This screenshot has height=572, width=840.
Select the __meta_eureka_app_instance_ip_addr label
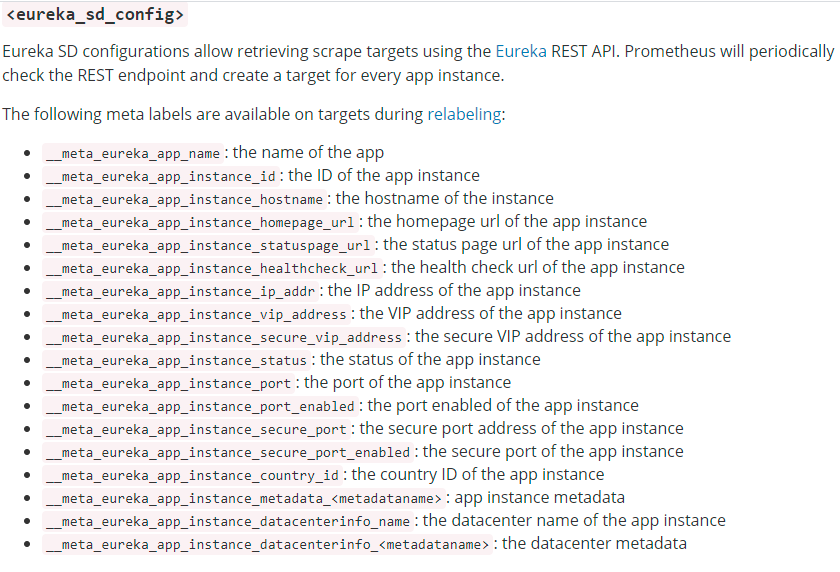point(181,291)
